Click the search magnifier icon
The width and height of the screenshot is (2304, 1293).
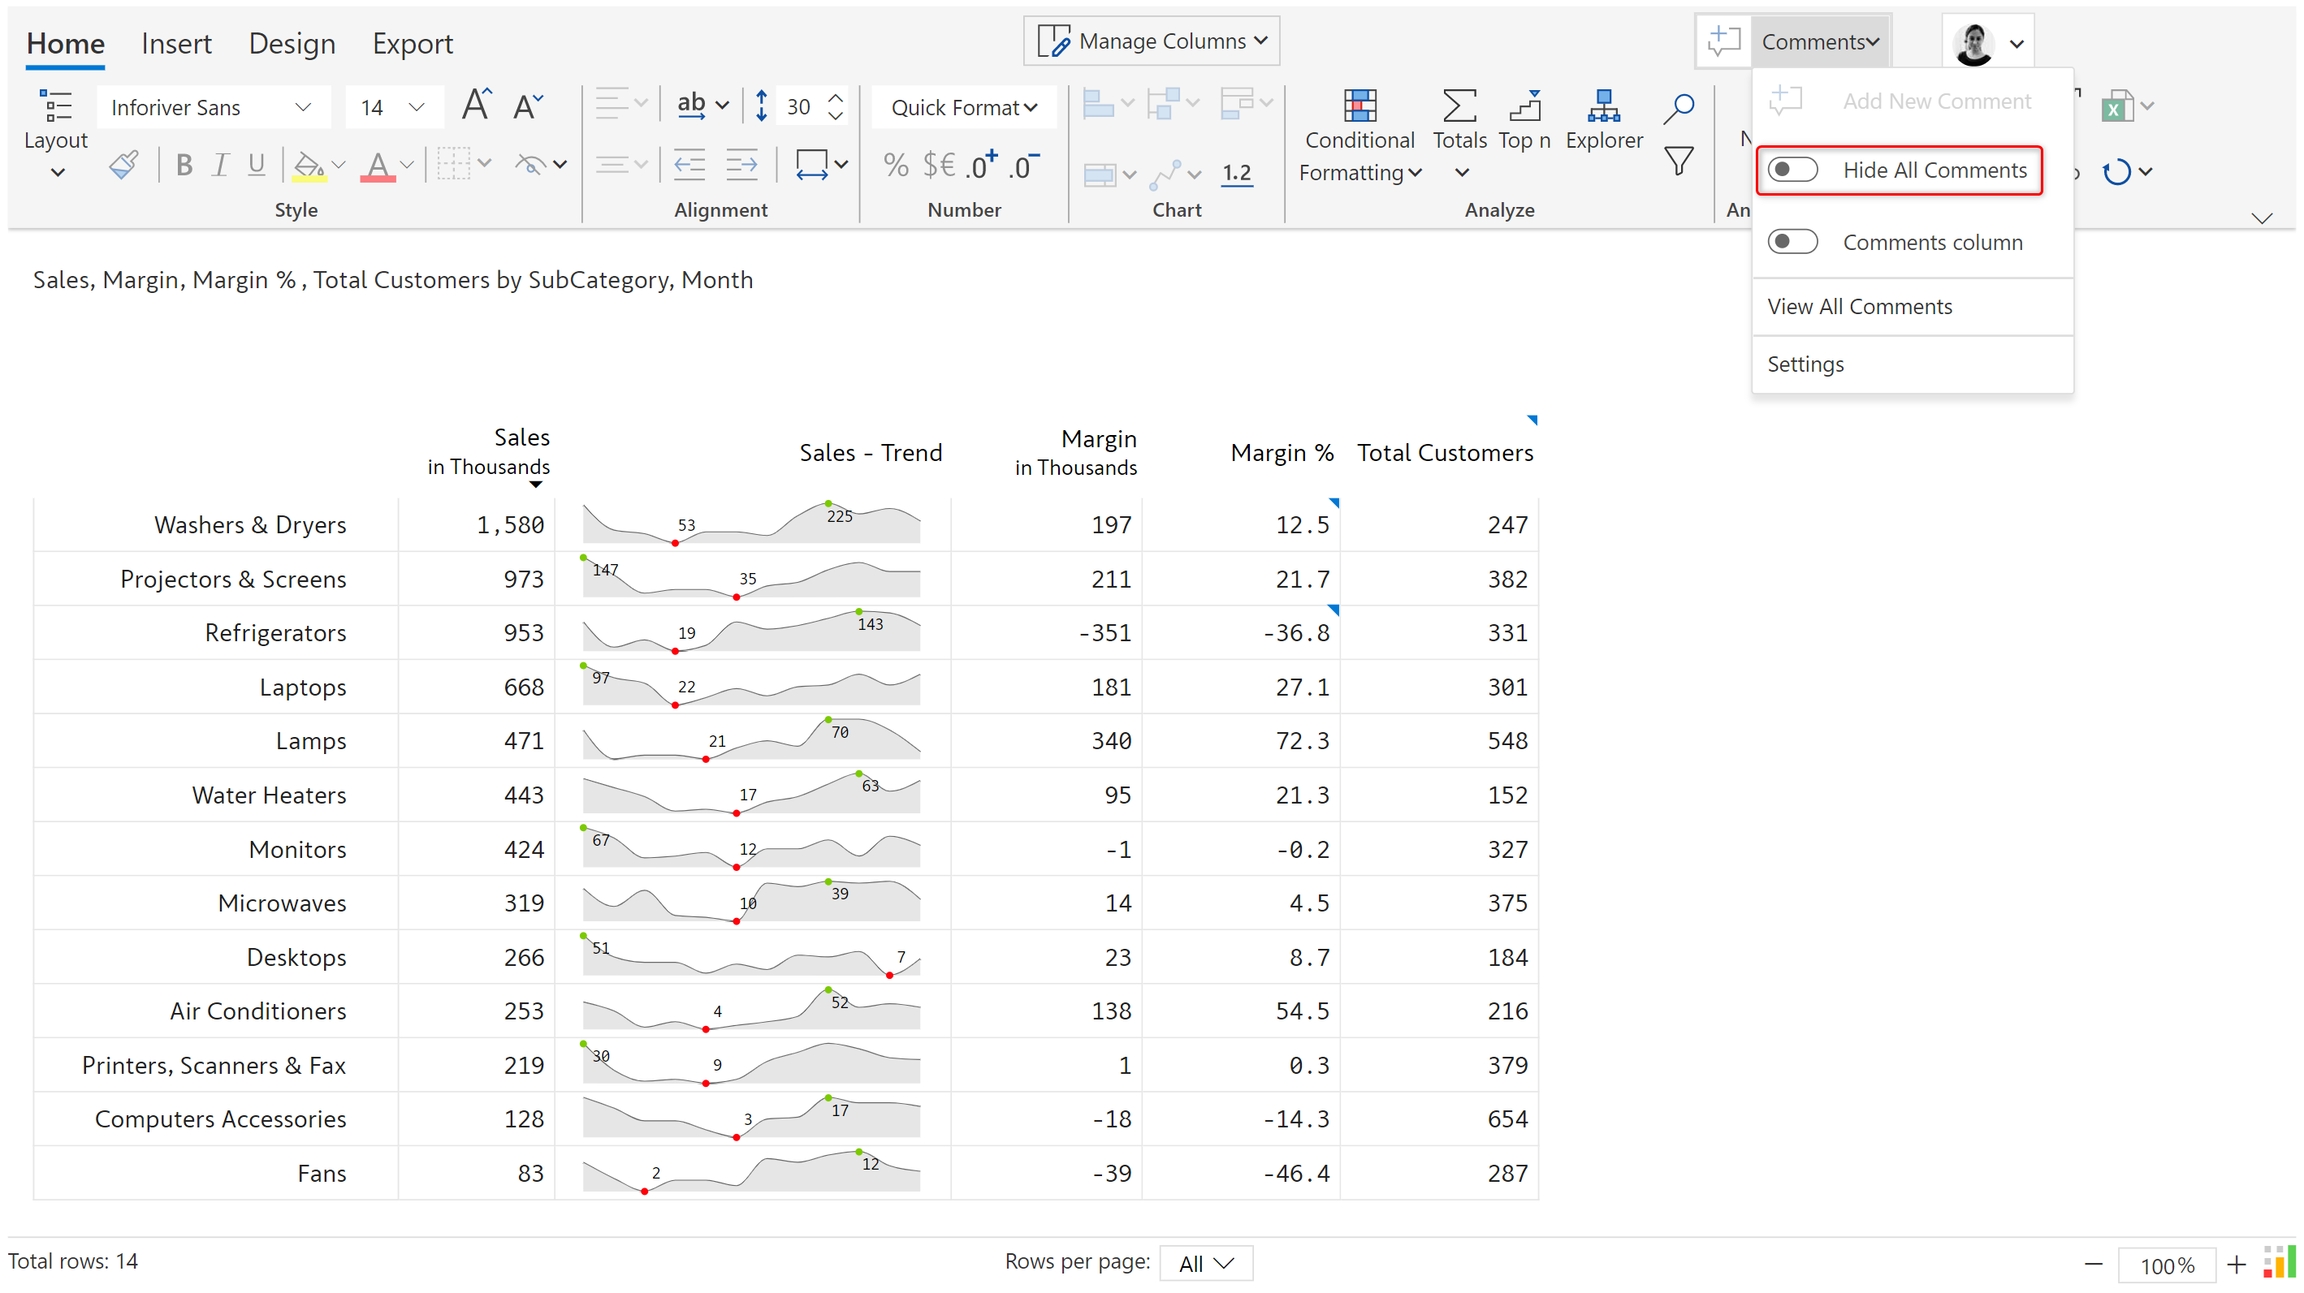(x=1678, y=107)
